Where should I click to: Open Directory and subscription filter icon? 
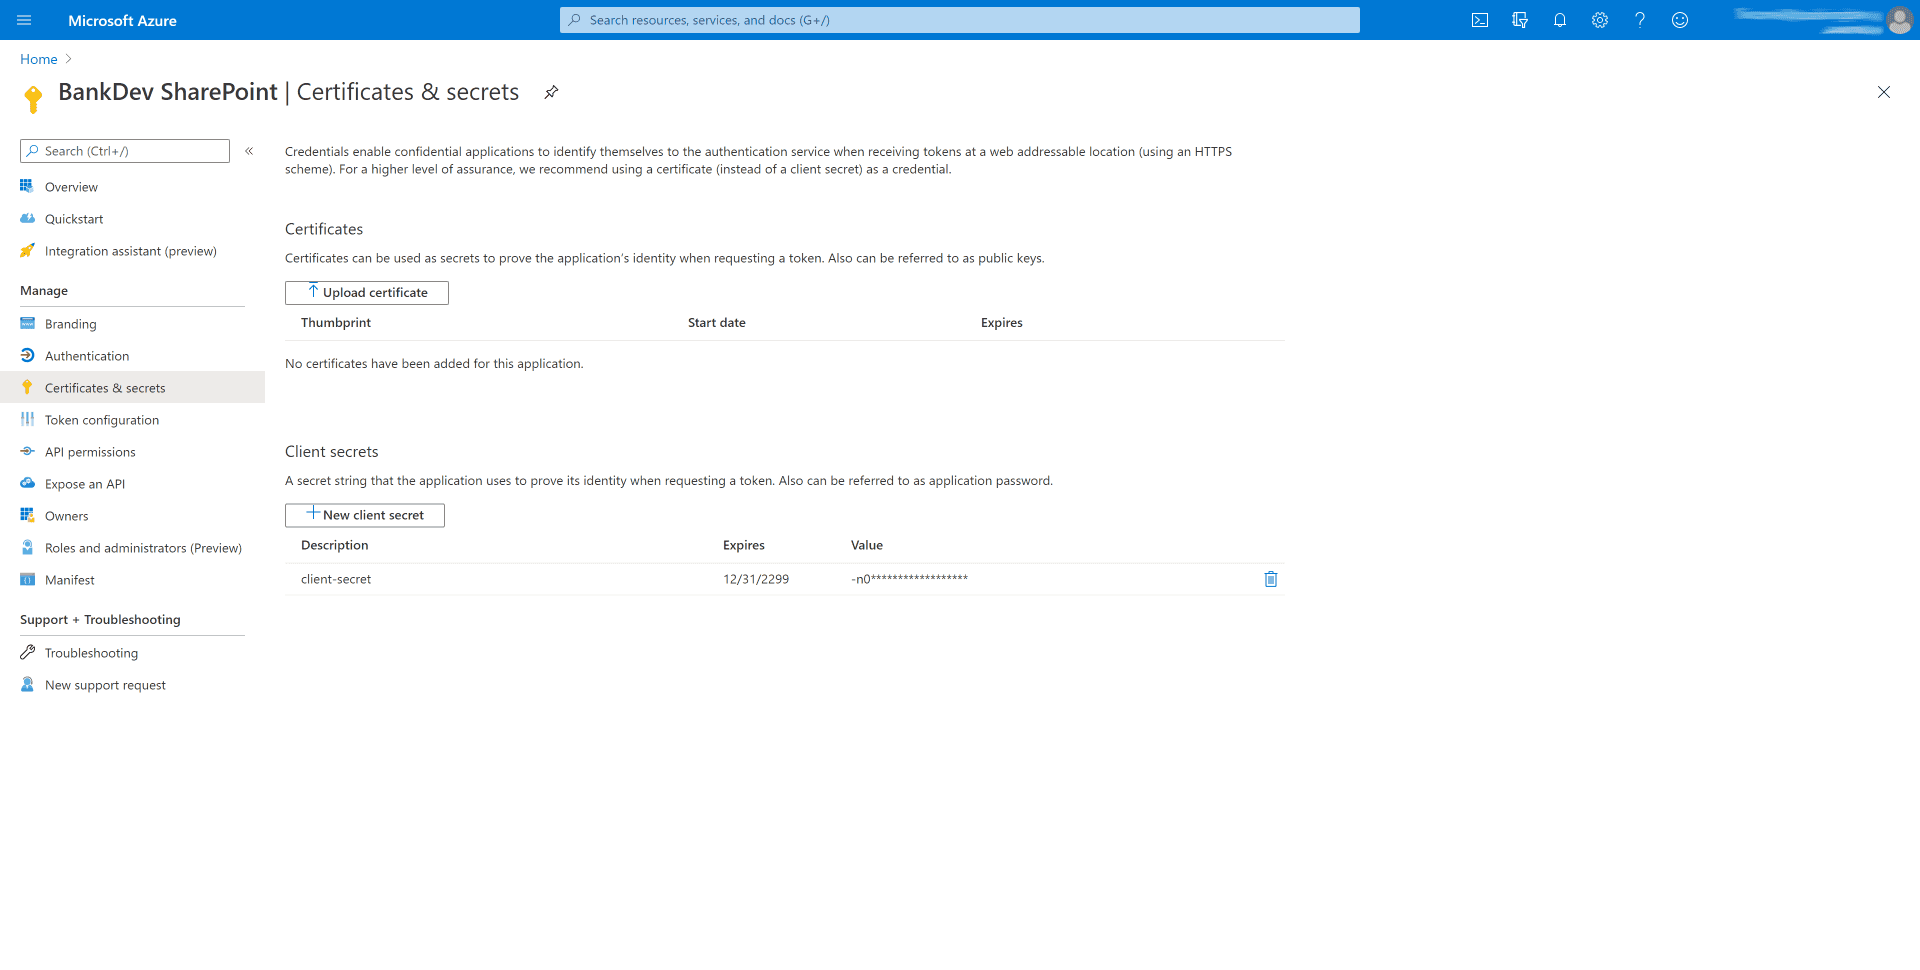pyautogui.click(x=1520, y=20)
